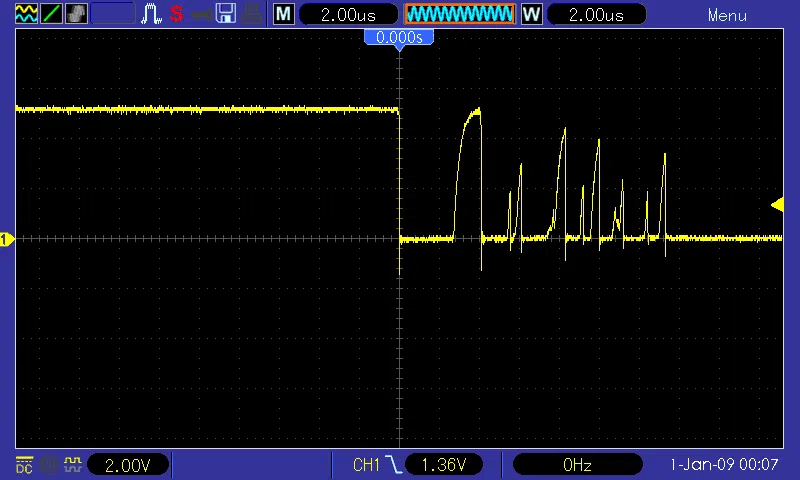The width and height of the screenshot is (800, 480).
Task: Click the DC coupling indicator icon
Action: (24, 465)
